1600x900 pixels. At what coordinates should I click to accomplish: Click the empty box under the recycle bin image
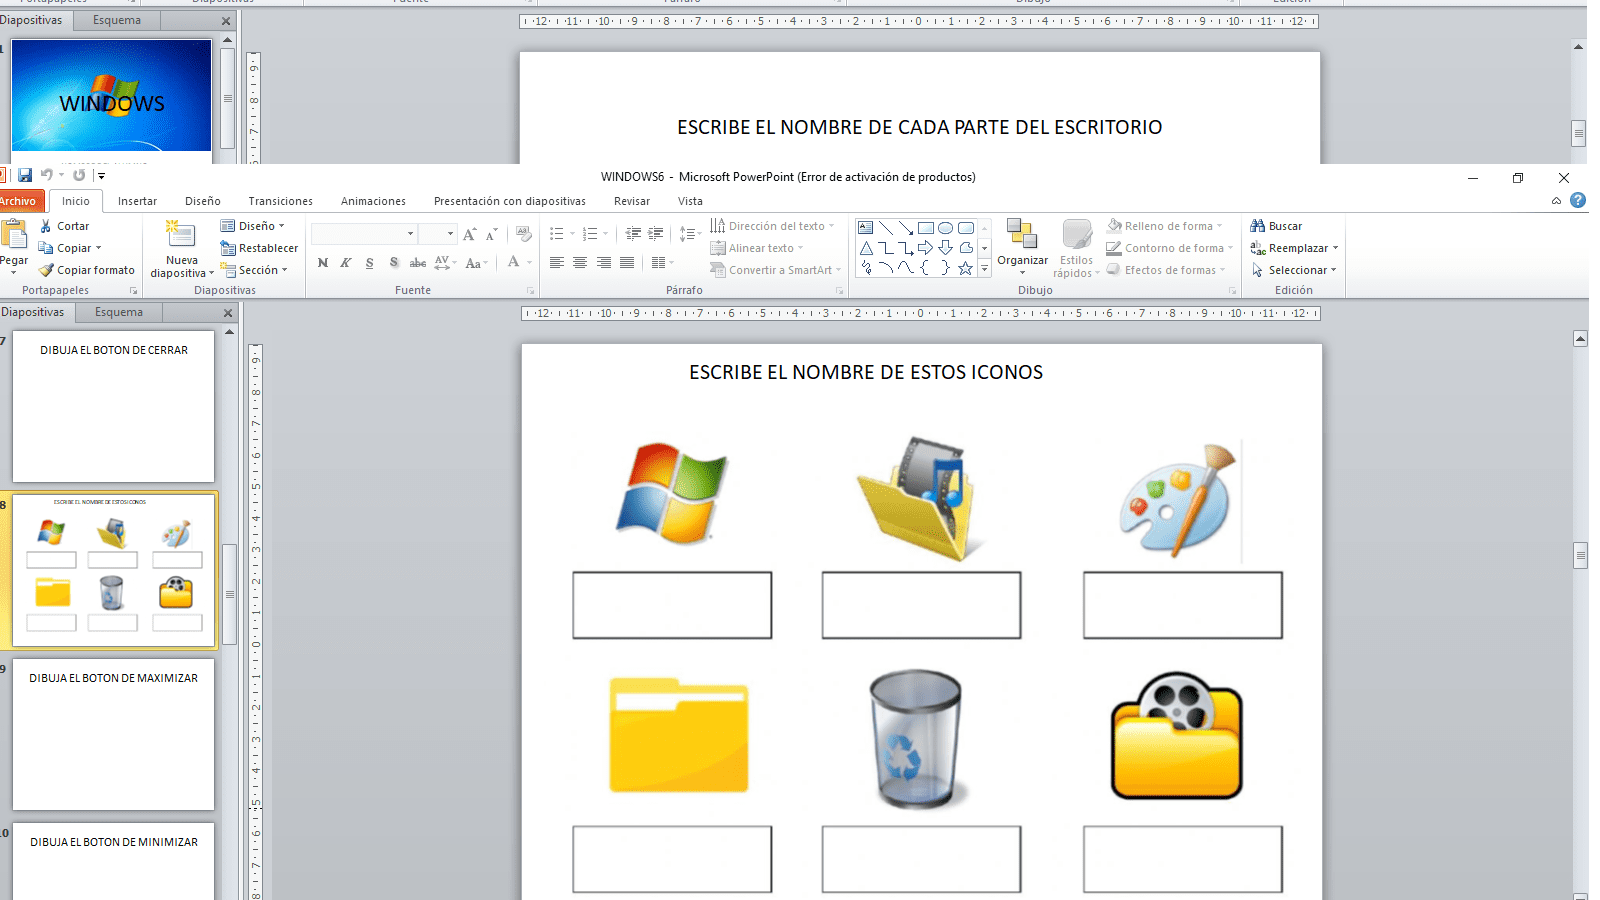tap(921, 859)
